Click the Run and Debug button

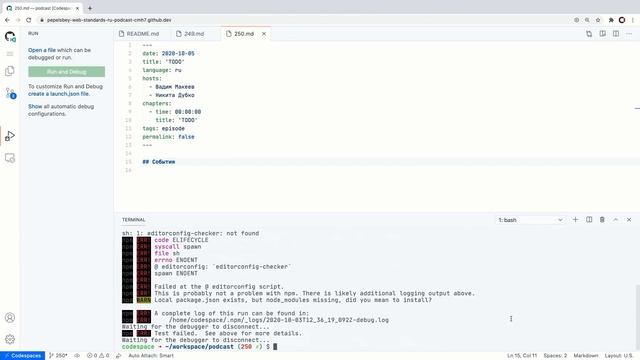[67, 72]
